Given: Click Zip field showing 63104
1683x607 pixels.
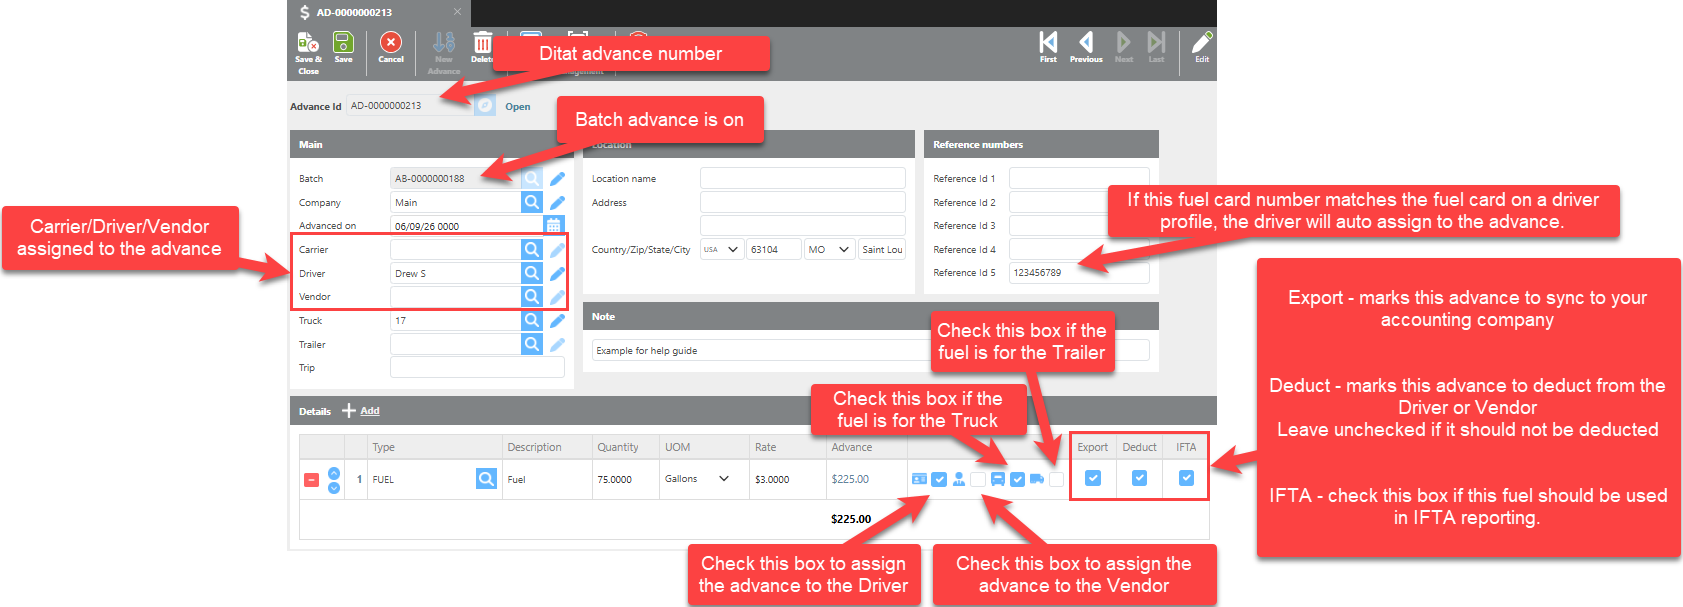Looking at the screenshot, I should [774, 249].
